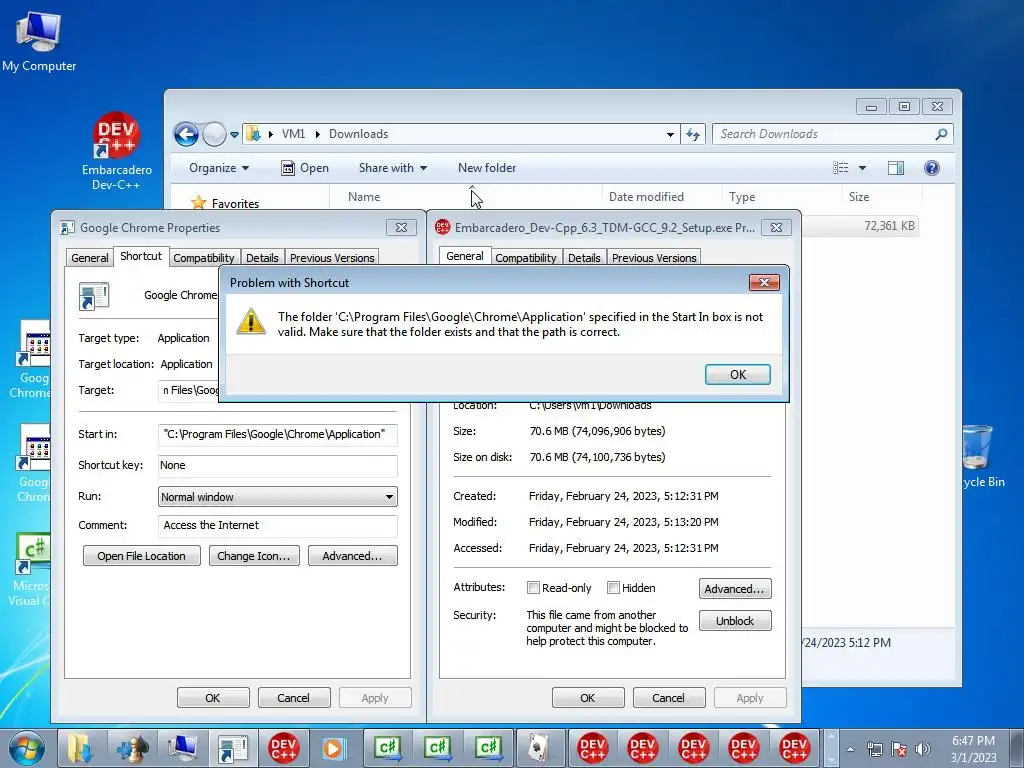Show hidden system tray icons
This screenshot has width=1024, height=768.
coord(850,749)
